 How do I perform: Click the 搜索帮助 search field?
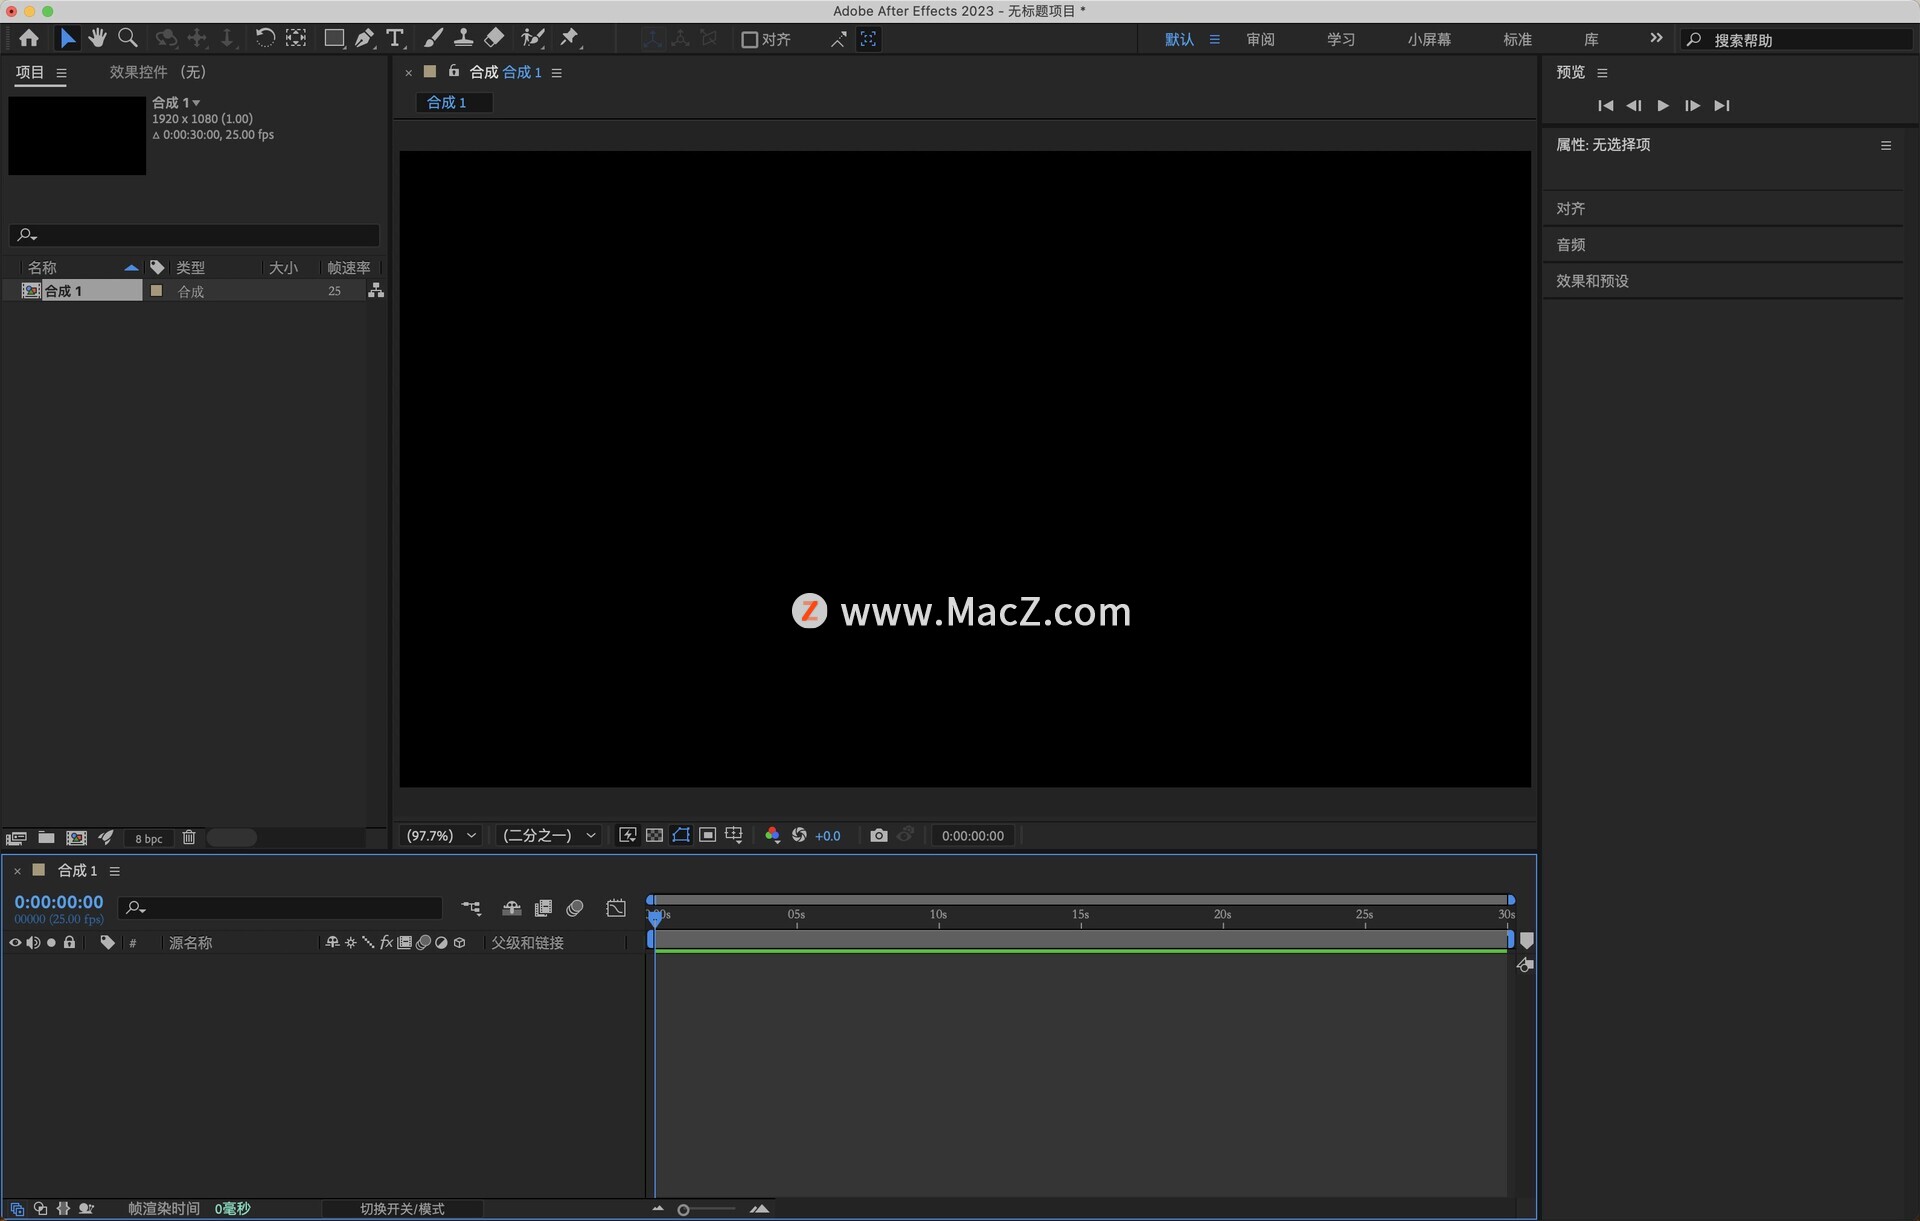pos(1797,40)
